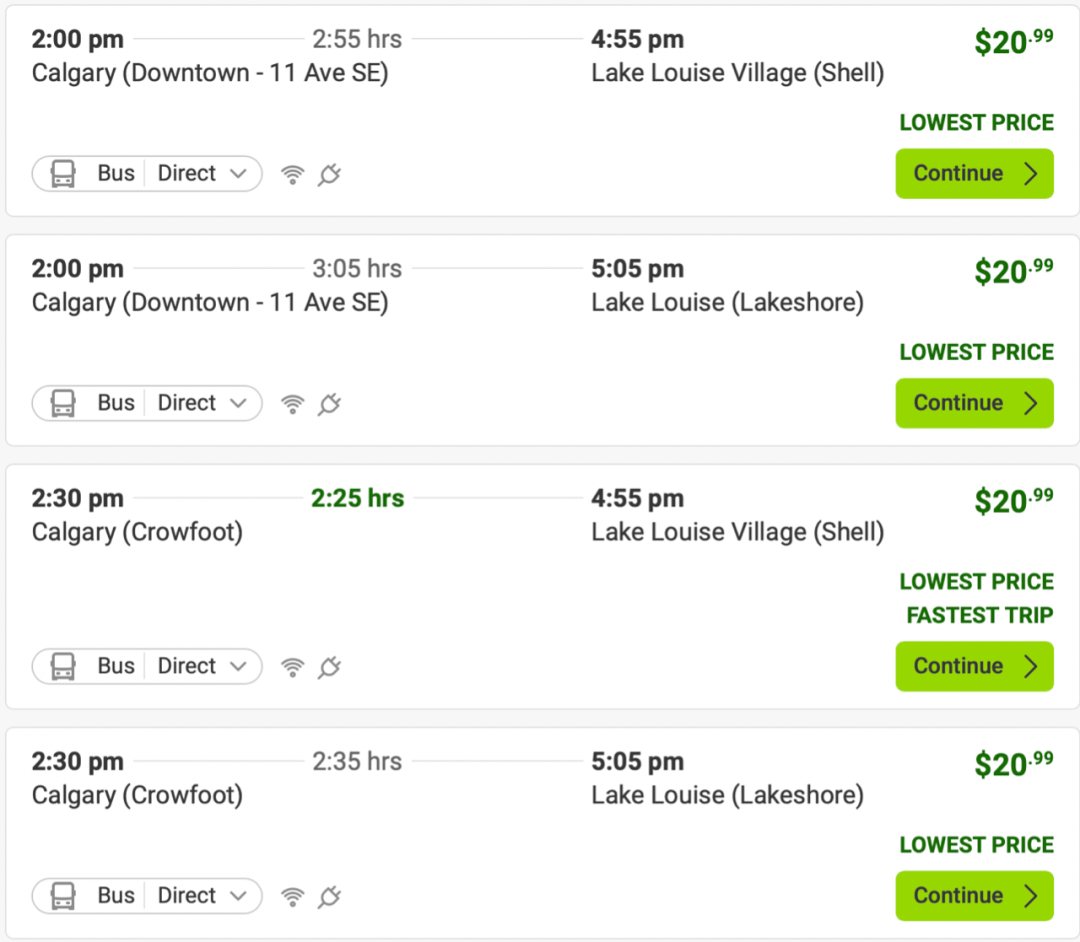Click bus icon on the 2:55 hrs trip

63,174
